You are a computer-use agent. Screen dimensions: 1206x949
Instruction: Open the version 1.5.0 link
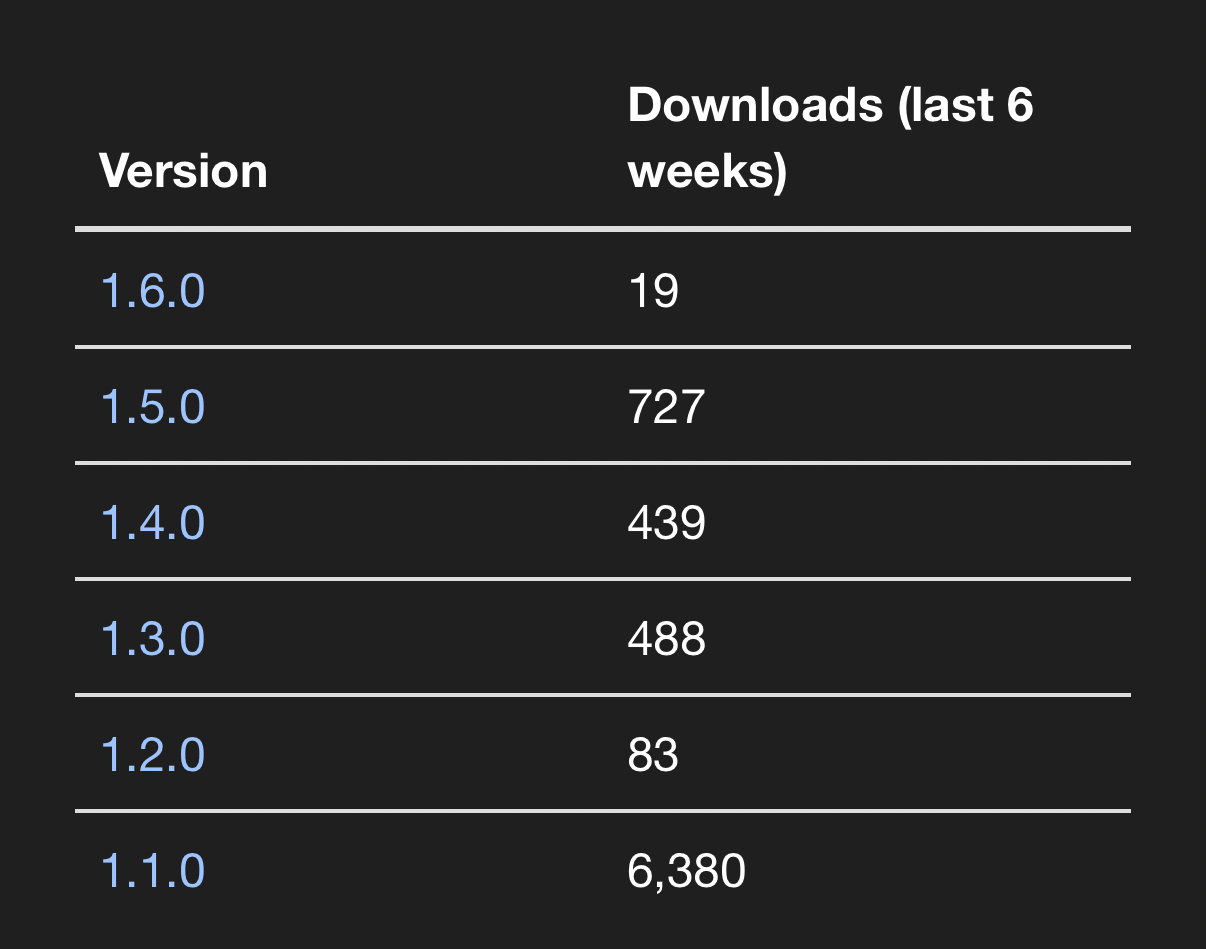coord(153,407)
